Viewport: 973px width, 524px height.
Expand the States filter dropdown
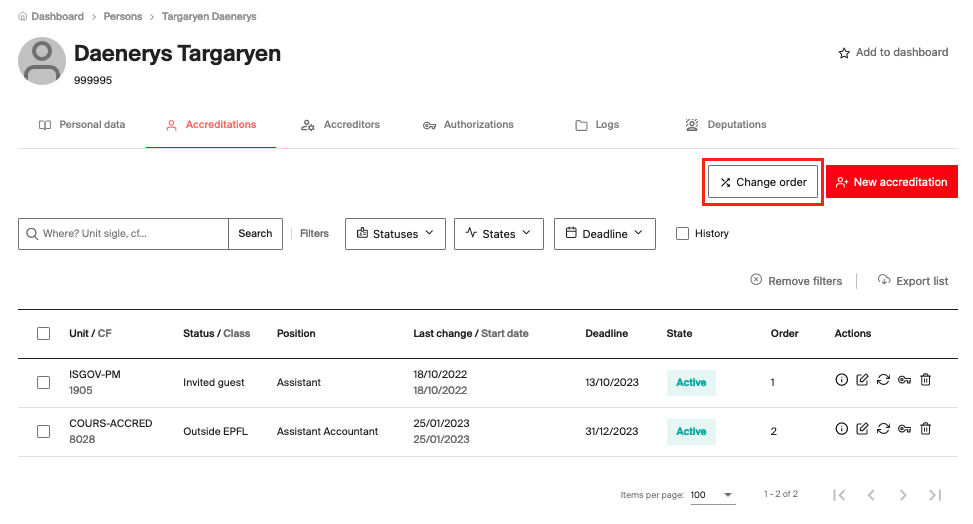tap(498, 234)
